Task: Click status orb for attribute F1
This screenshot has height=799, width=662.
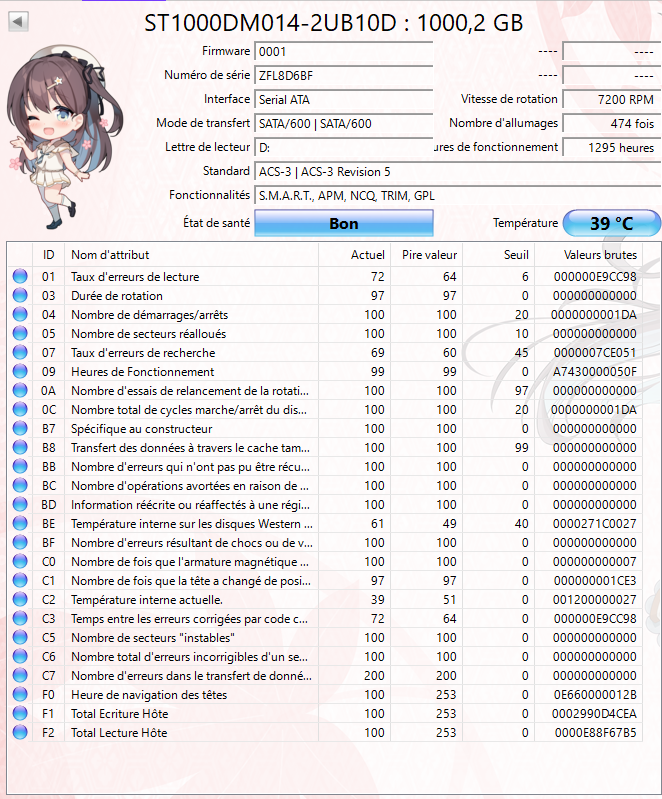Action: (20, 713)
